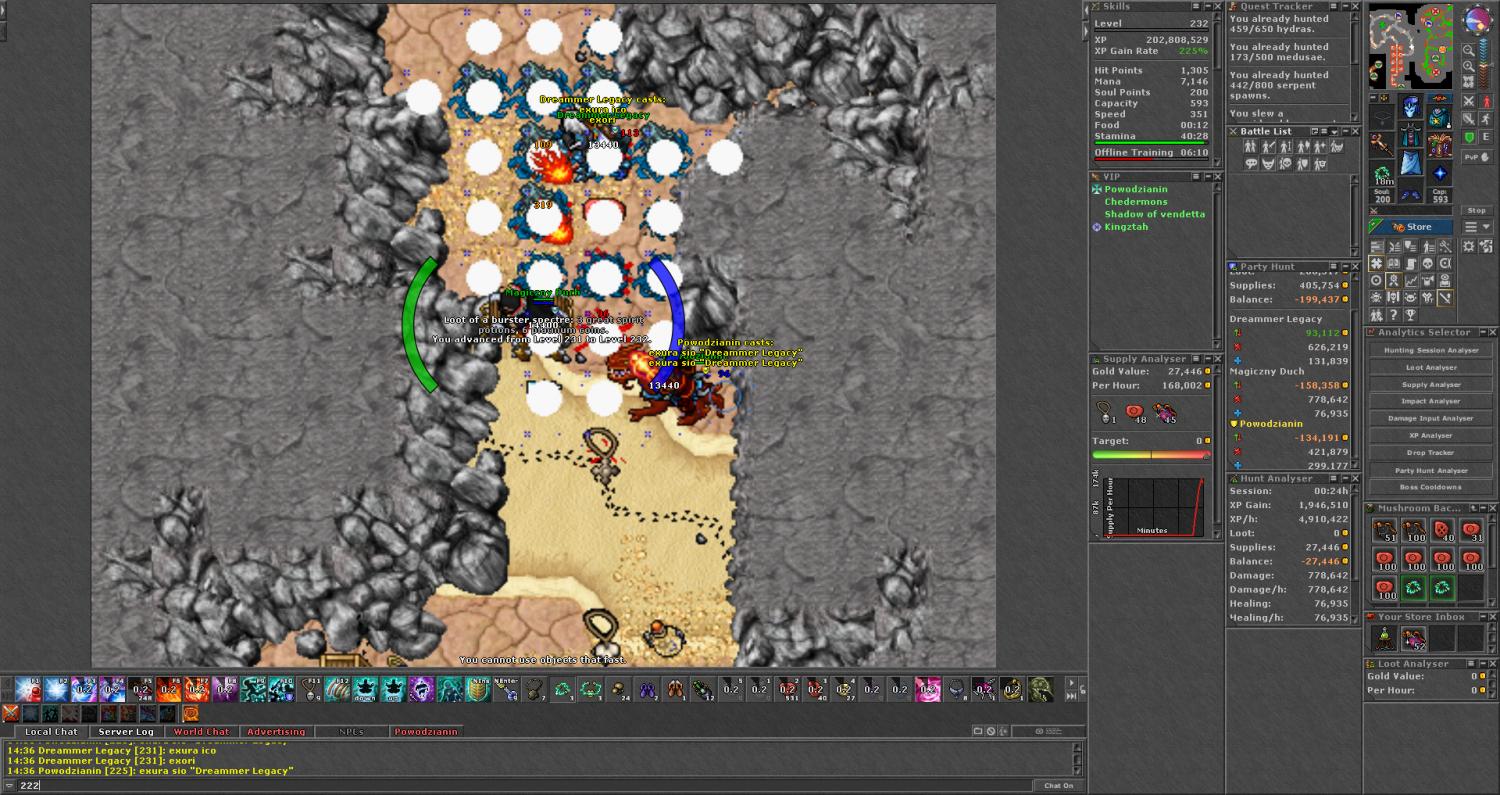This screenshot has width=1500, height=795.
Task: Select the armor equipment slot
Action: pyautogui.click(x=1410, y=135)
